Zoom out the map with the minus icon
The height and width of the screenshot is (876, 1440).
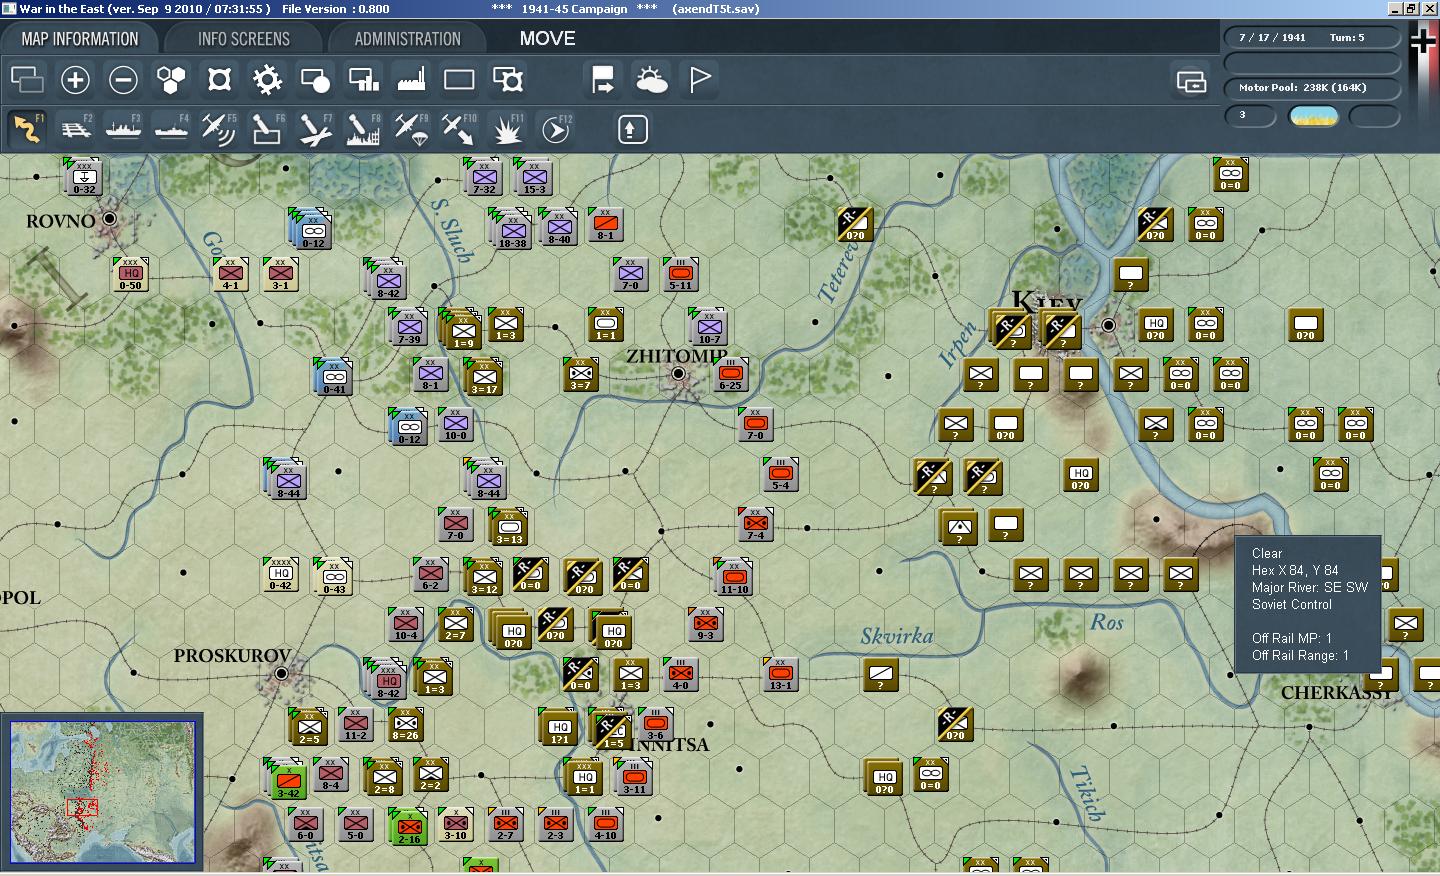123,80
